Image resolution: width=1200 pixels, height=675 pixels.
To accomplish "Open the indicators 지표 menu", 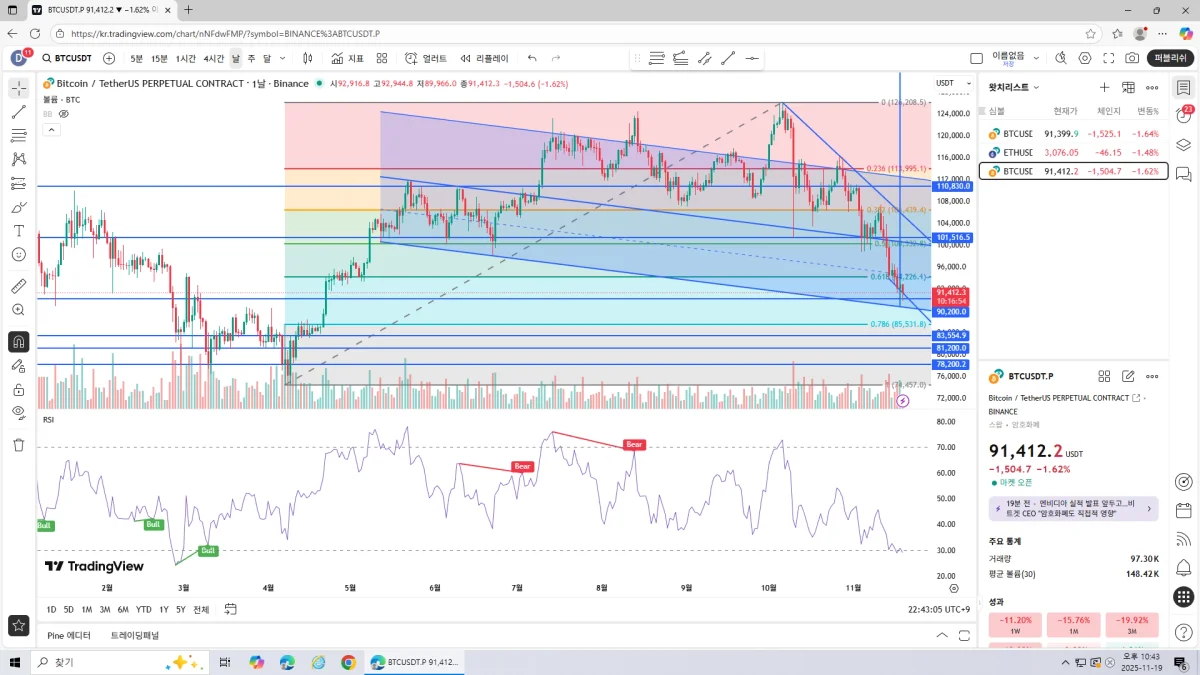I will 347,58.
